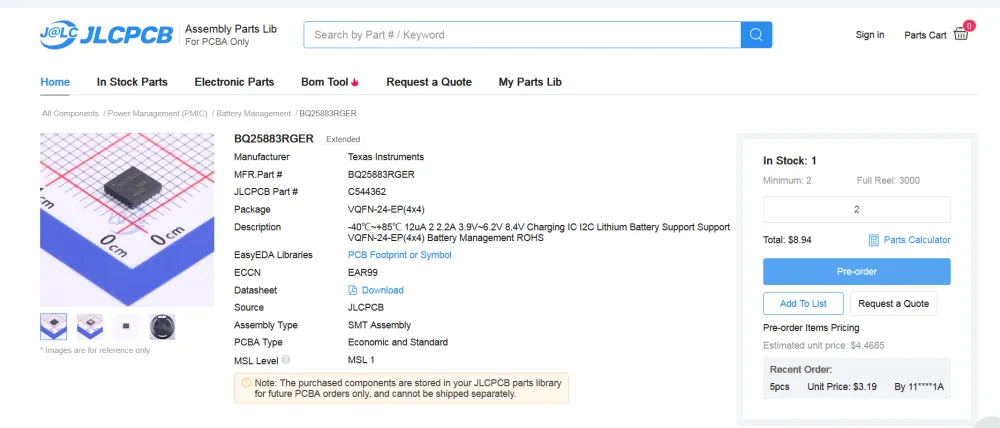This screenshot has height=428, width=1000.
Task: Click the Battery Management breadcrumb
Action: coord(253,114)
